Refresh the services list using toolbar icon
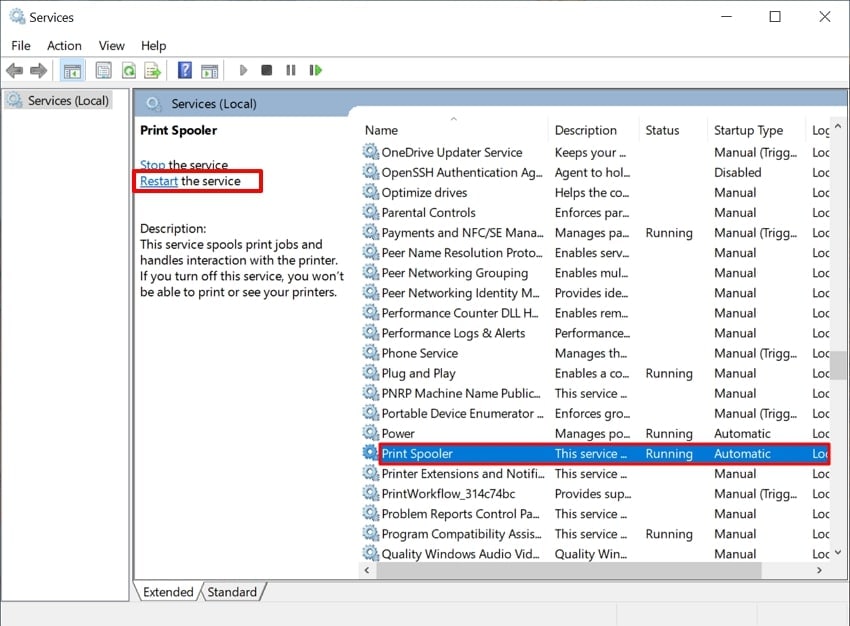This screenshot has height=626, width=850. click(x=129, y=70)
